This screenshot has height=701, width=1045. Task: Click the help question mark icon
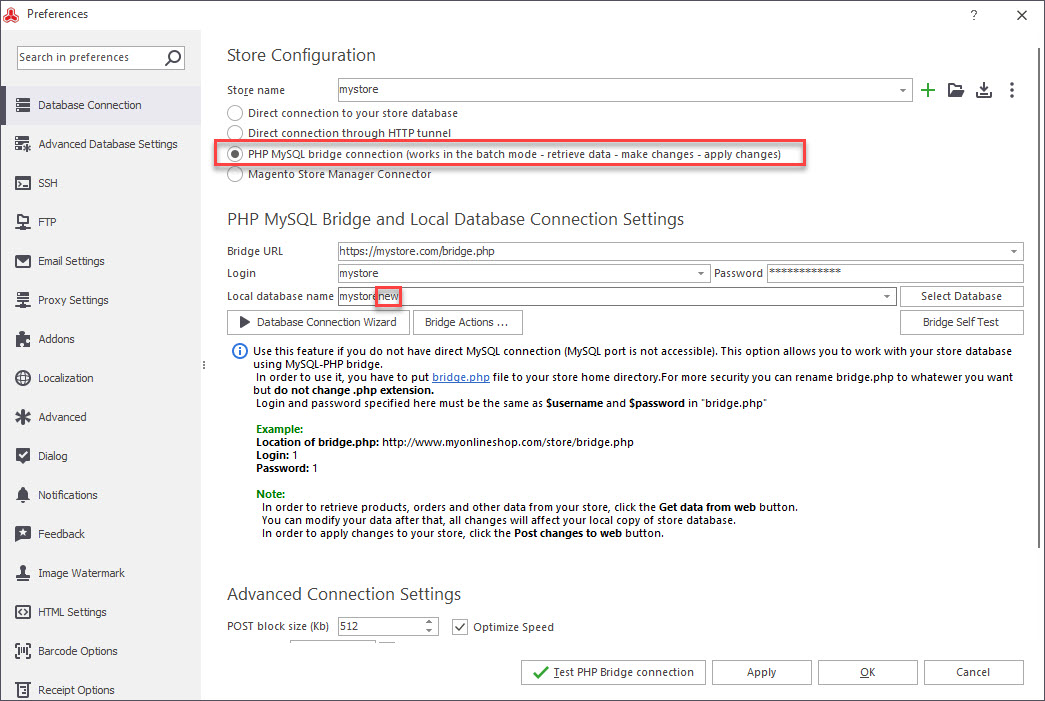974,15
